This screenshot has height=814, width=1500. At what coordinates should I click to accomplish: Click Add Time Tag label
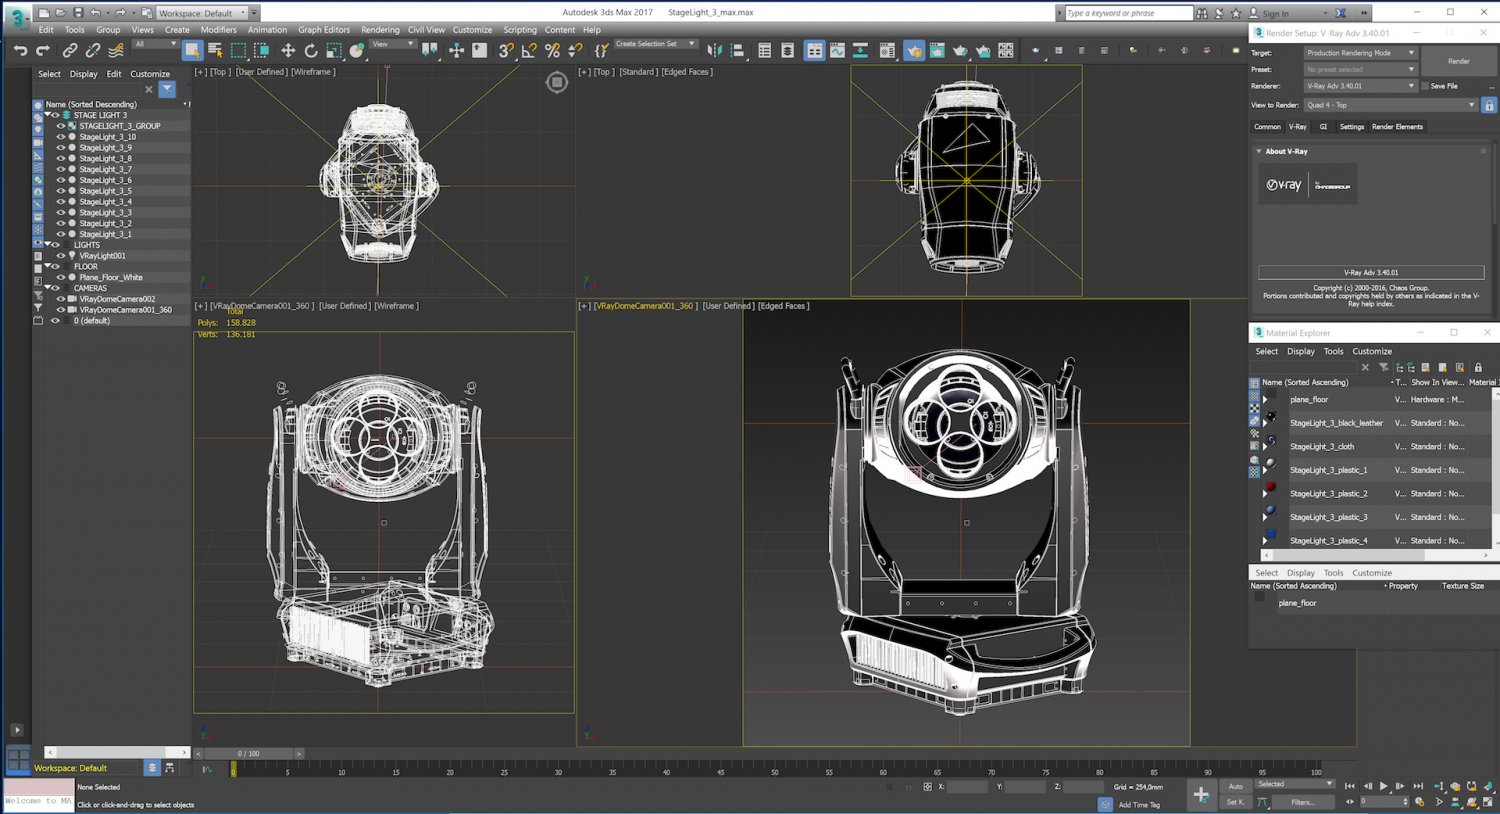[x=1139, y=805]
